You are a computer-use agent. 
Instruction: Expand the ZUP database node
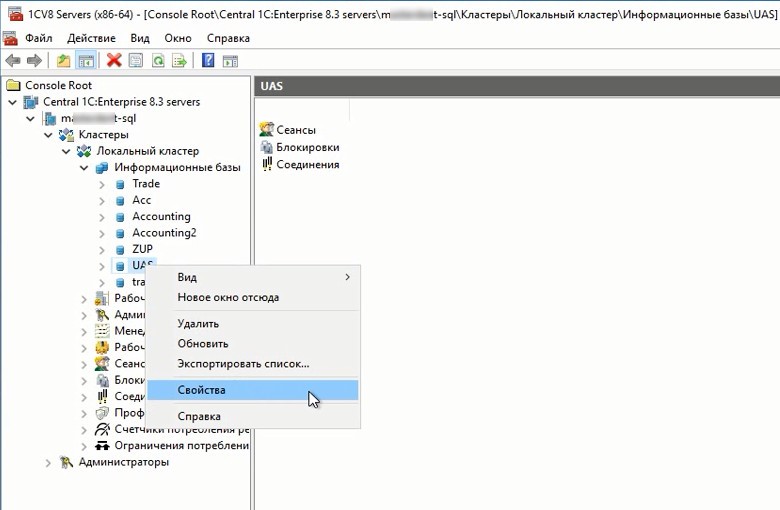102,250
